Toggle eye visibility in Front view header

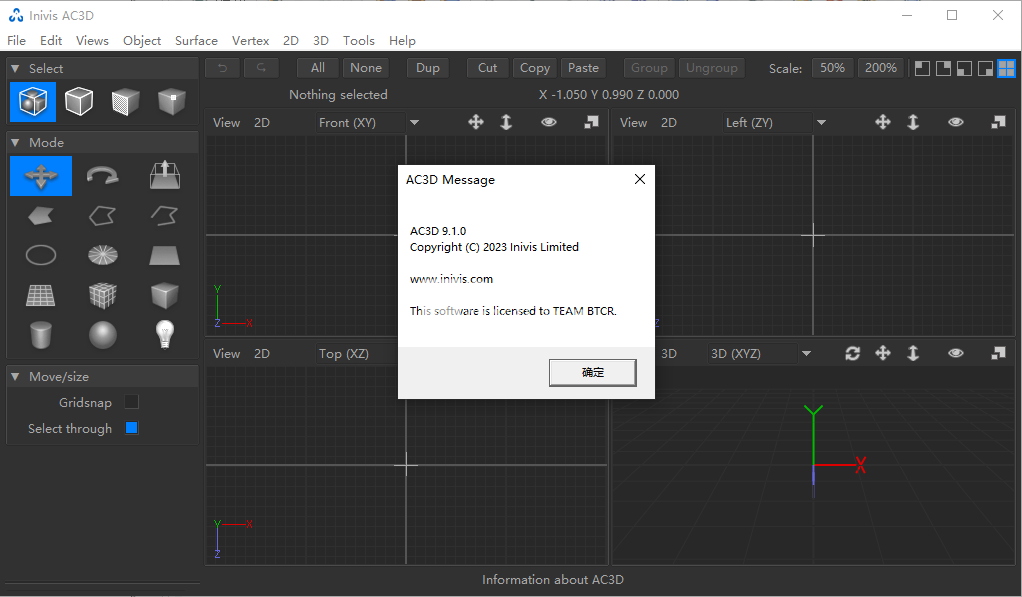tap(549, 122)
